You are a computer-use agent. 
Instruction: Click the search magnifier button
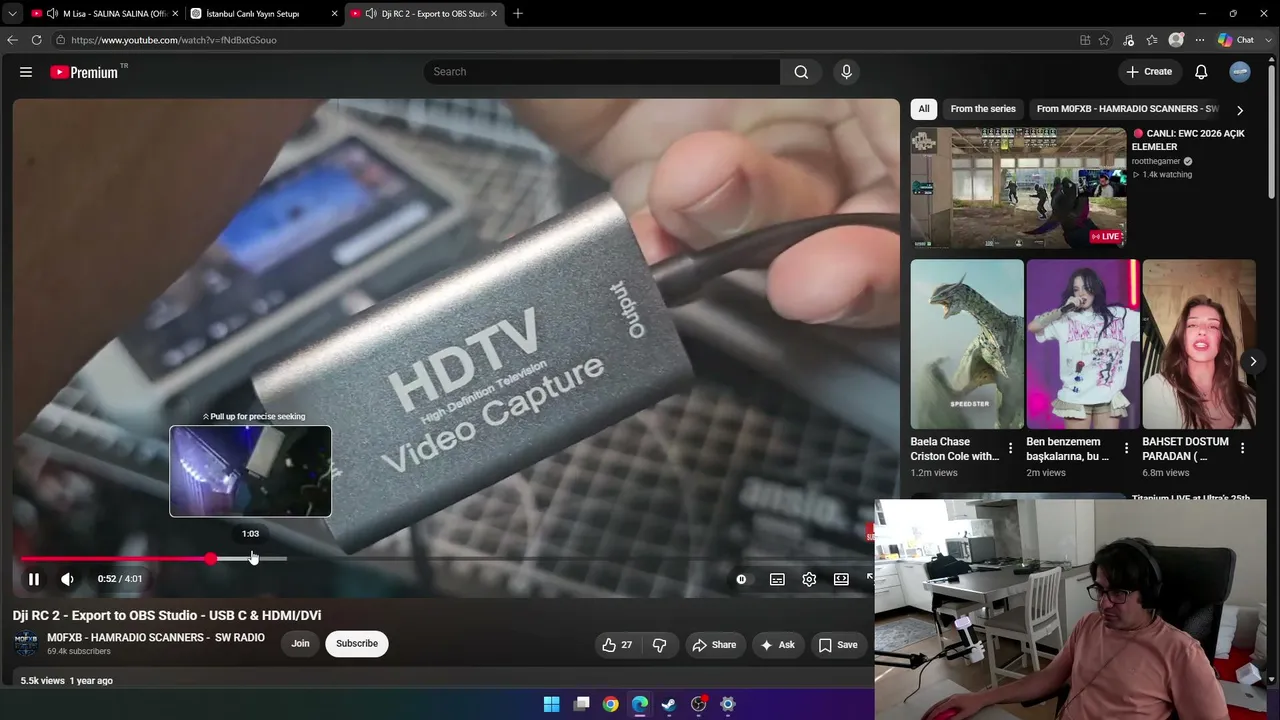(801, 72)
